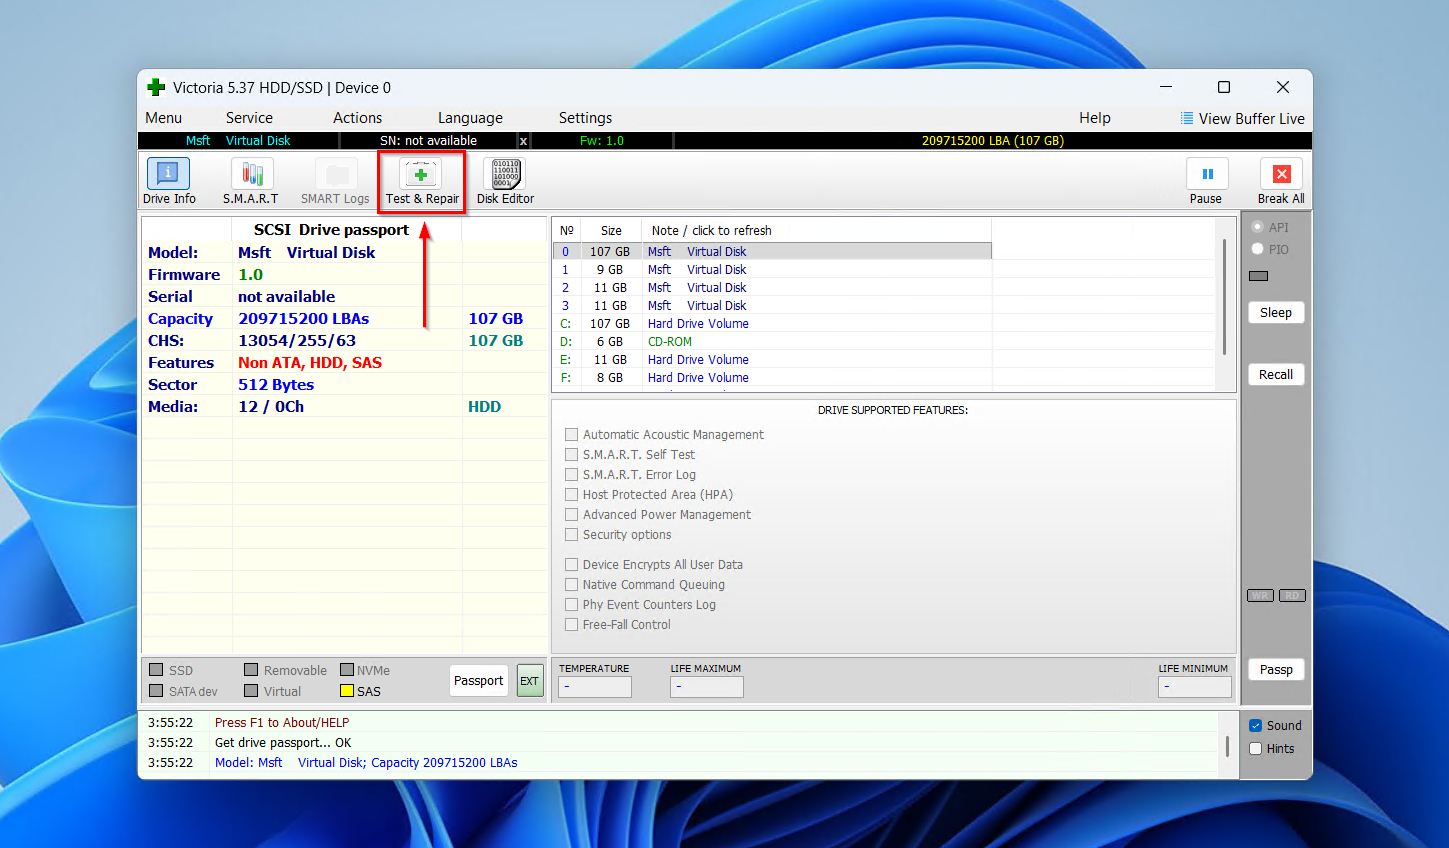
Task: Open the Actions menu
Action: point(357,118)
